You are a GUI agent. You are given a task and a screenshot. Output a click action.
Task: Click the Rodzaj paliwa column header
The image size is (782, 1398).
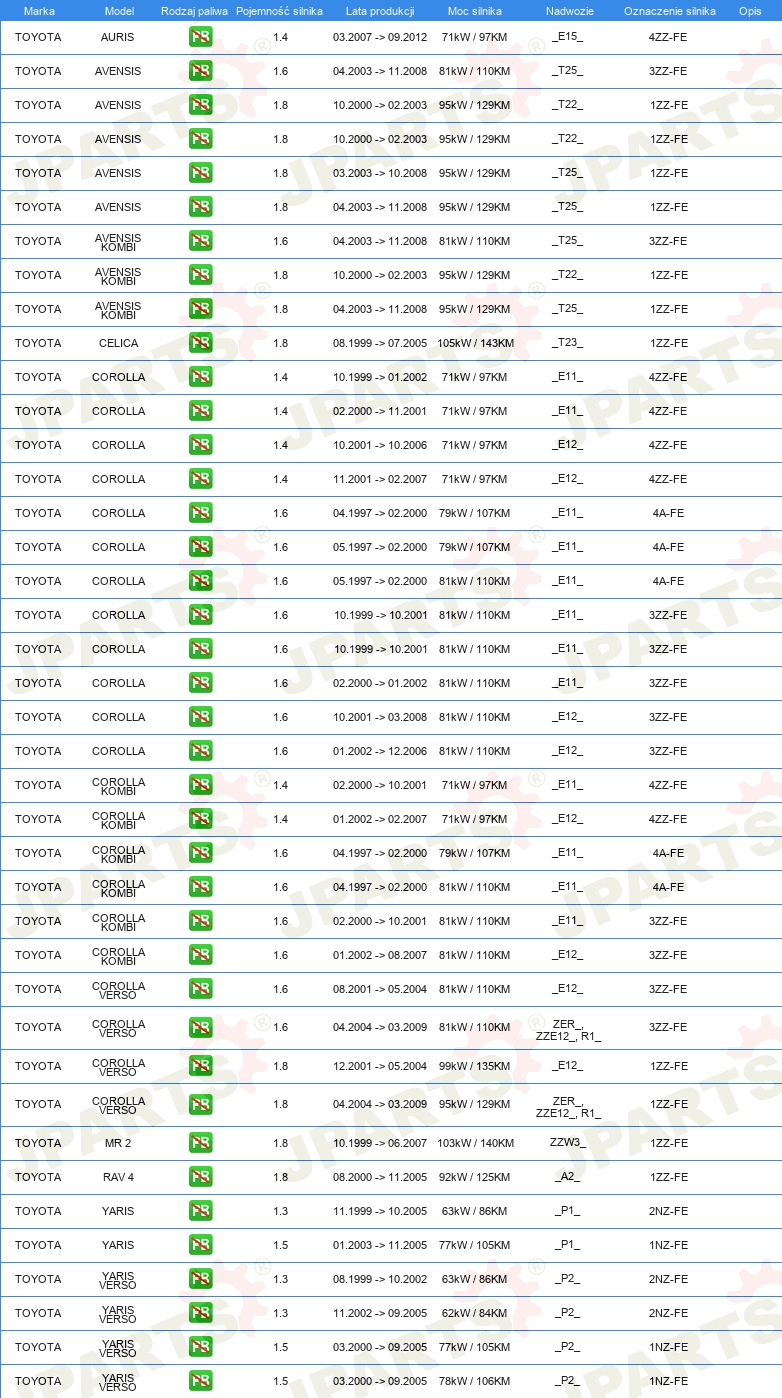pos(194,11)
